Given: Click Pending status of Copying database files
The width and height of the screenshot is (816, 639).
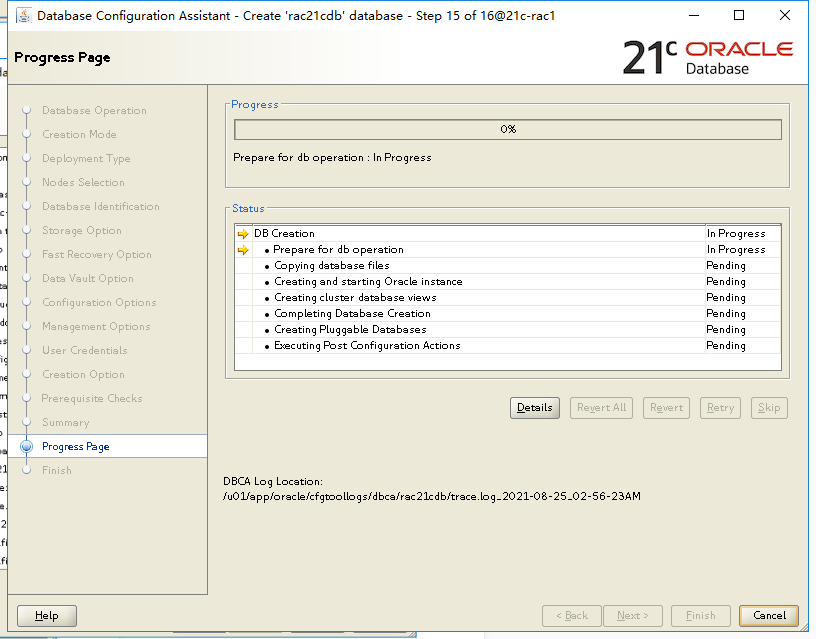Looking at the screenshot, I should click(725, 265).
